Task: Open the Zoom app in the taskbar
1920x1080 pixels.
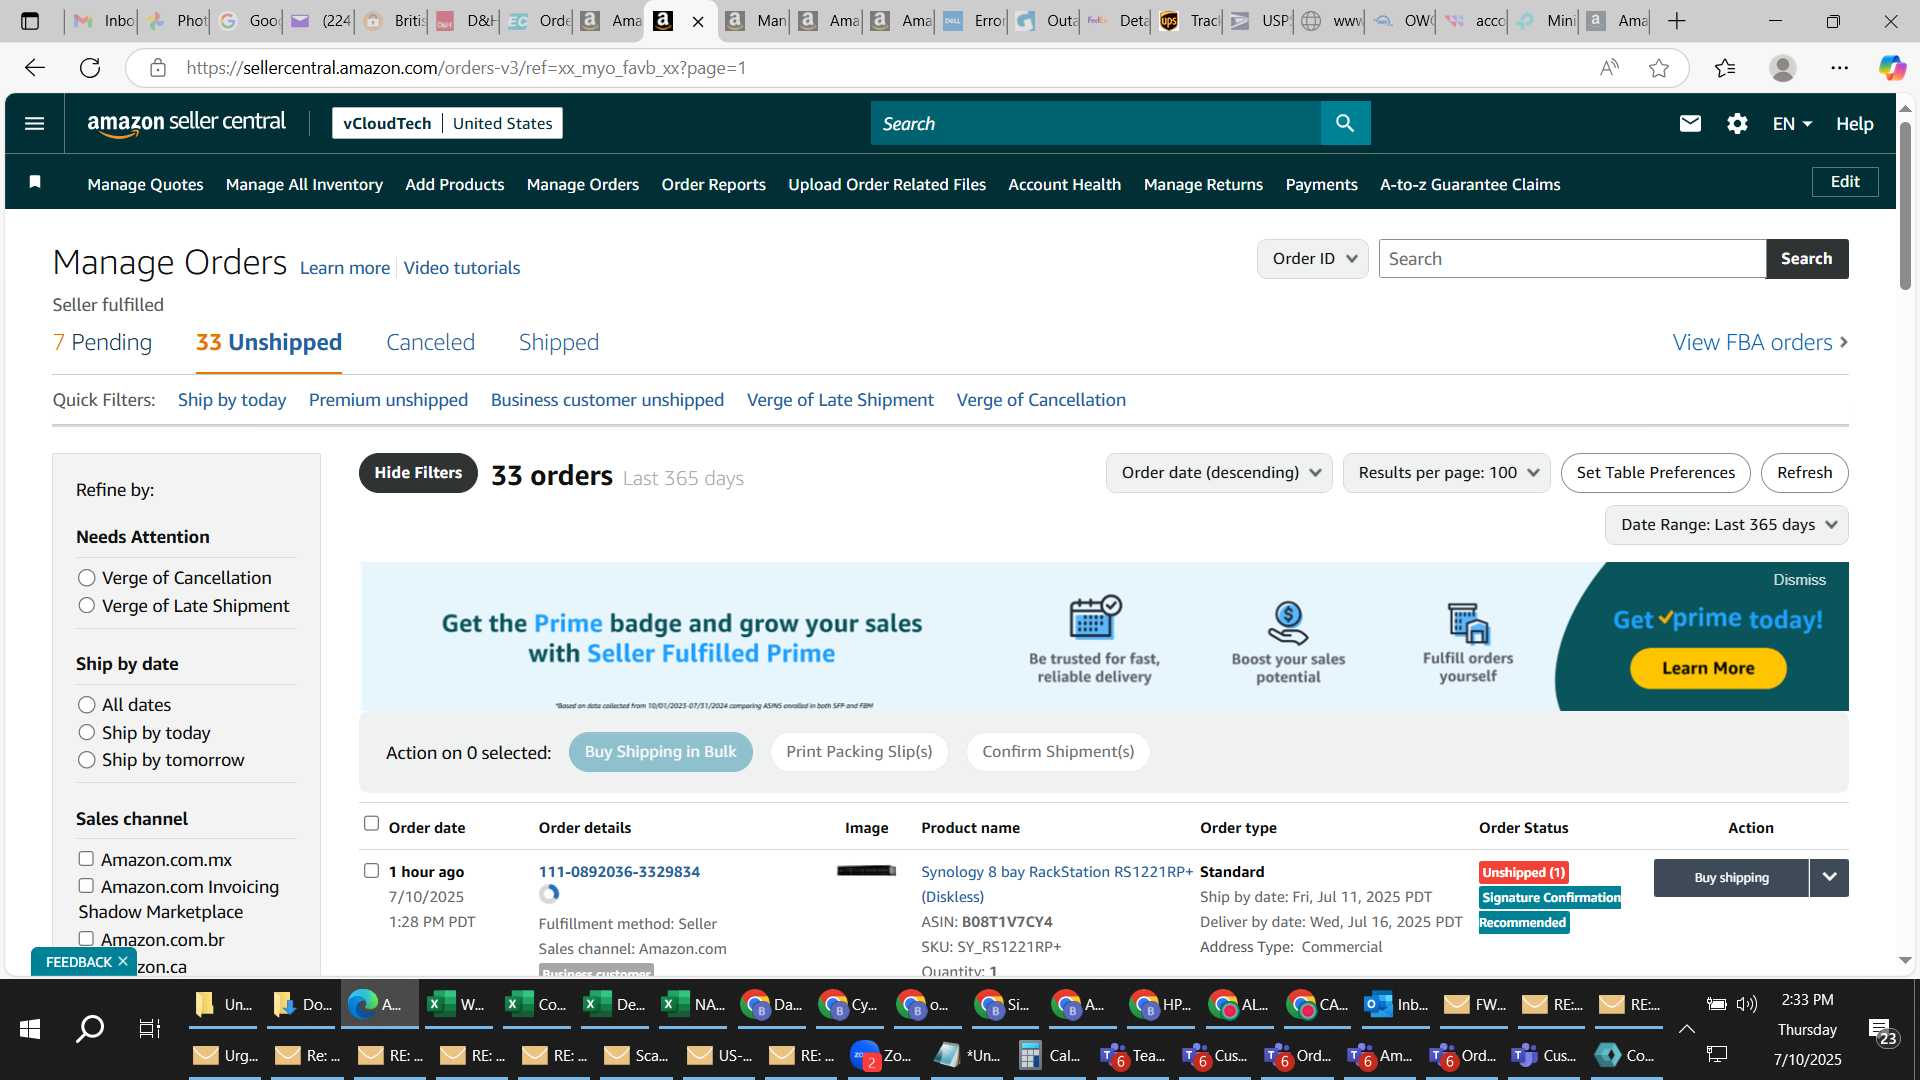Action: point(882,1055)
